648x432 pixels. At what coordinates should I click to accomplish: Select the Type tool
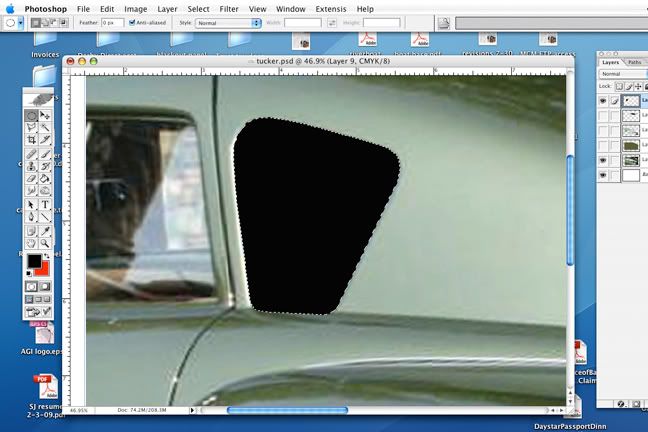(45, 205)
